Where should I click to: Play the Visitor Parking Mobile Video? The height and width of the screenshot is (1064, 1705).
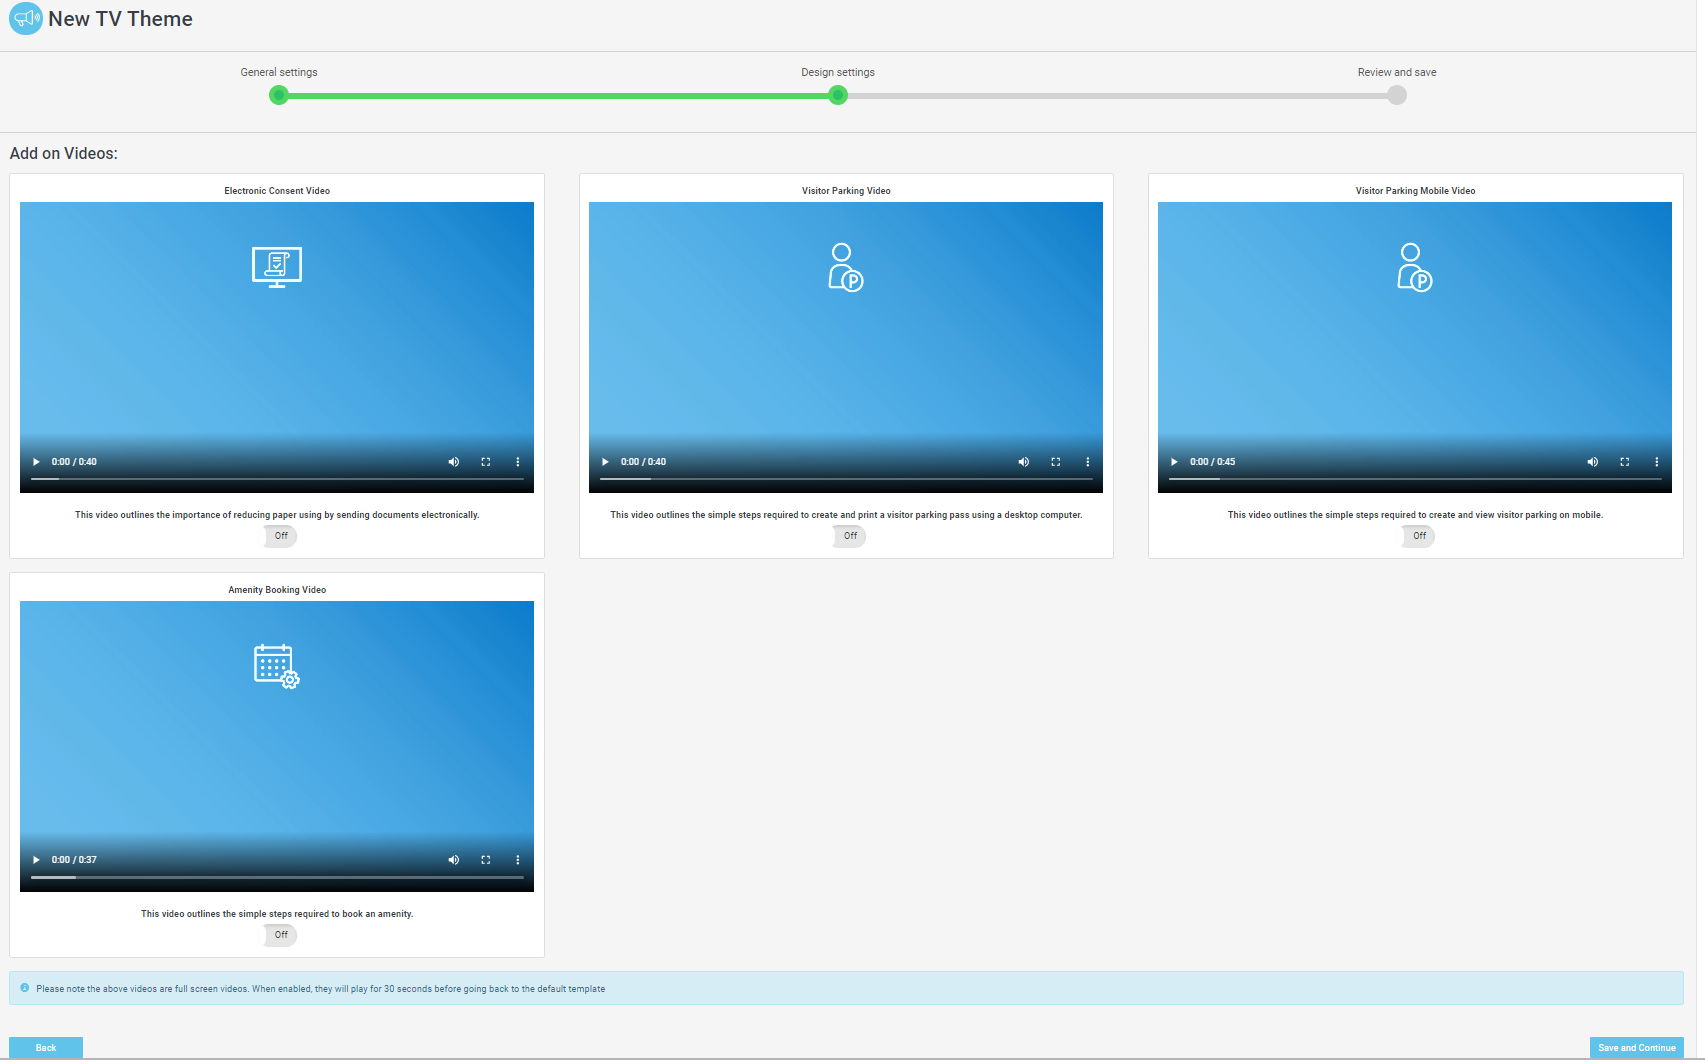[x=1174, y=462]
